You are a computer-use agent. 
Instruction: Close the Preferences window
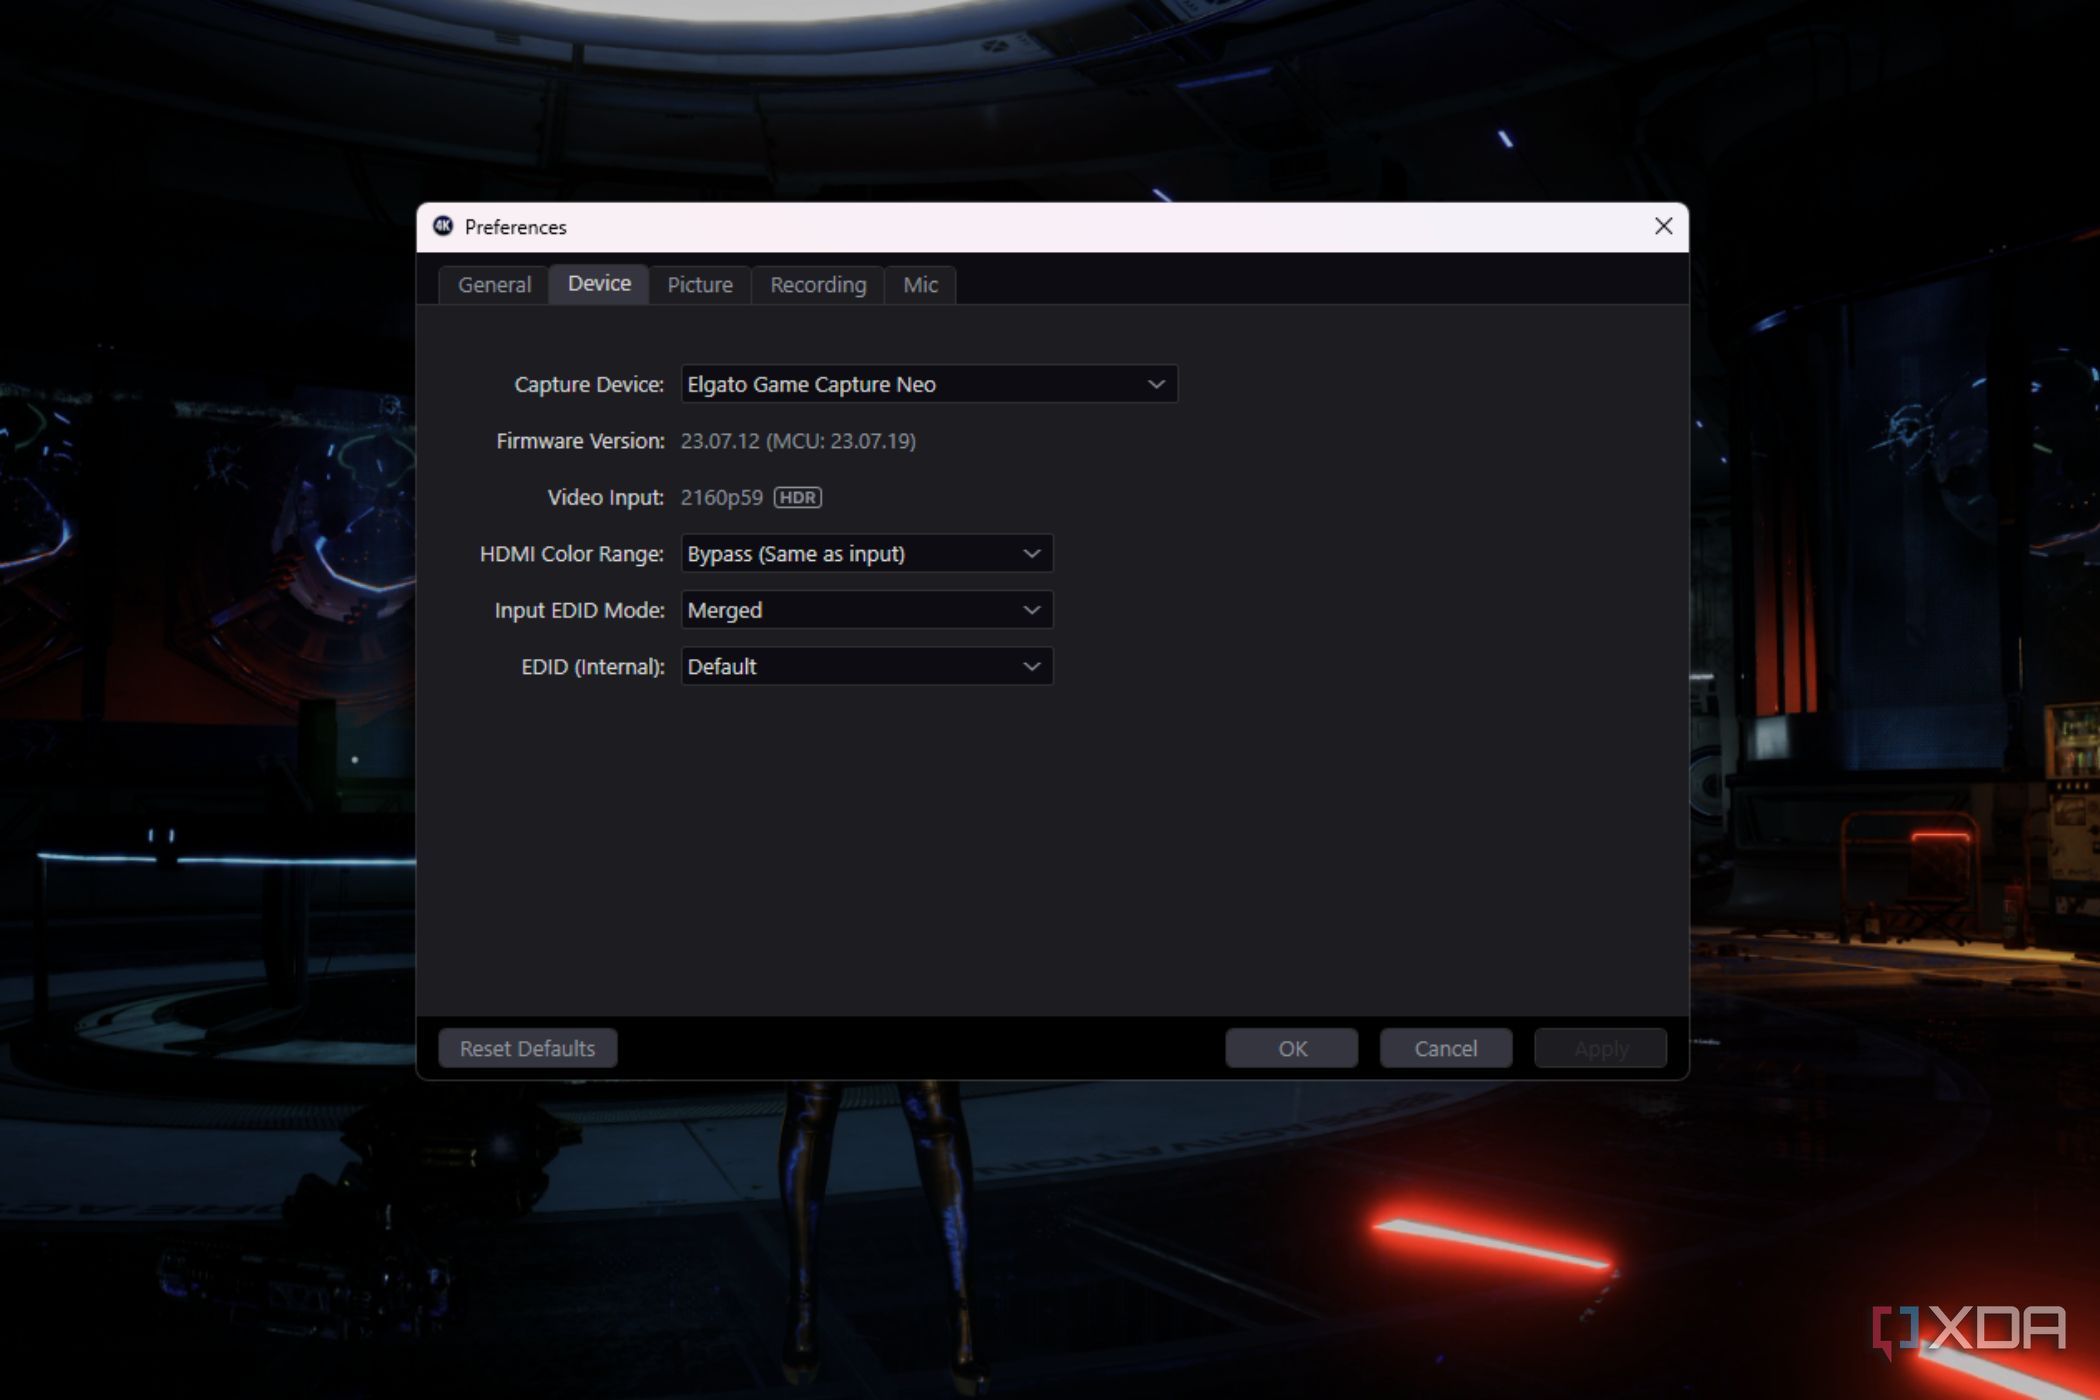tap(1663, 226)
